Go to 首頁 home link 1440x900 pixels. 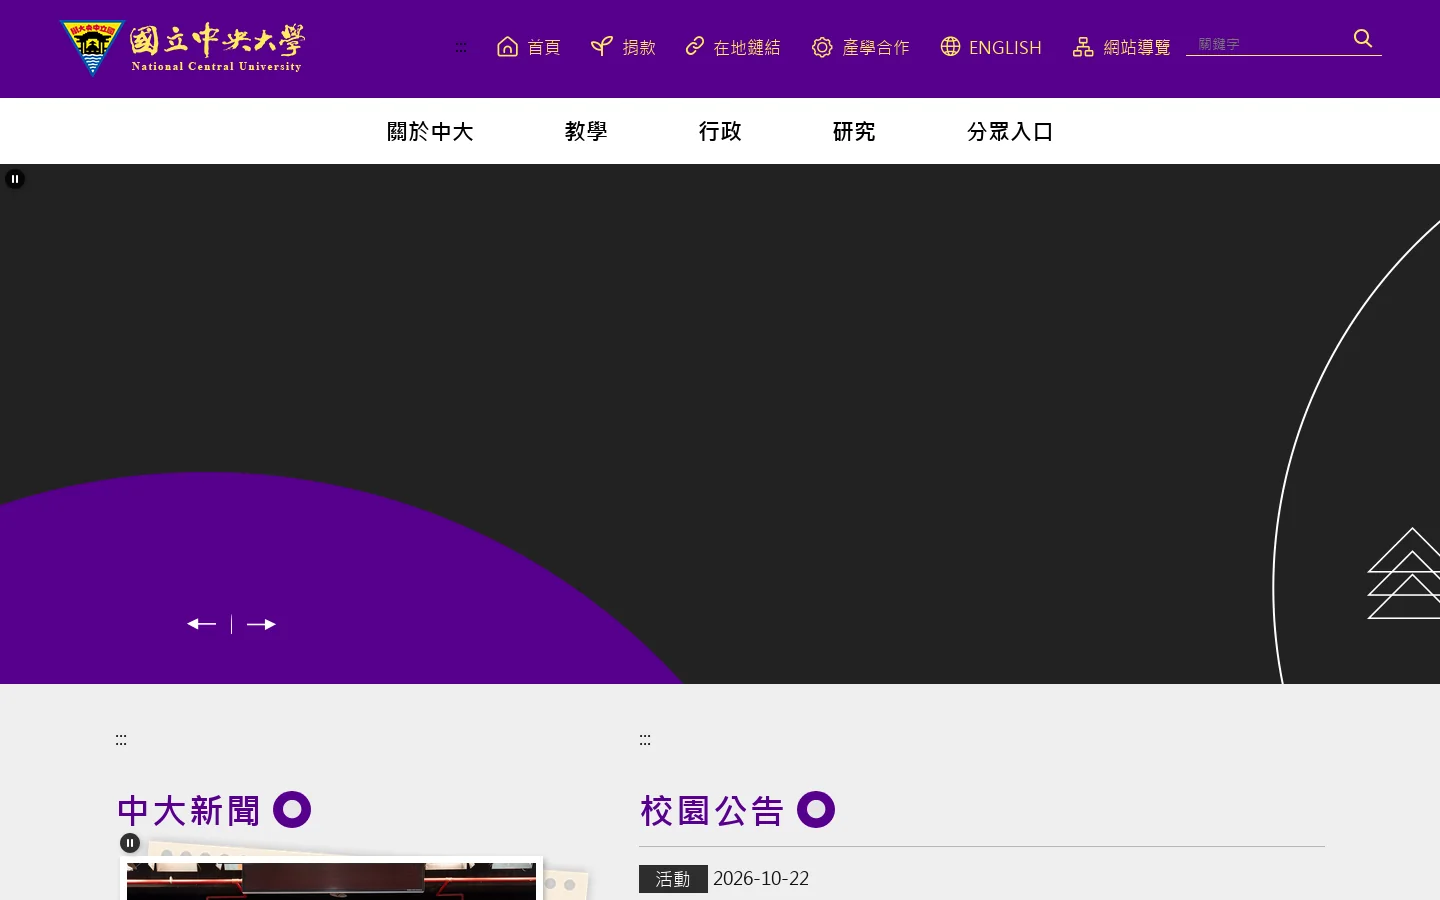click(528, 47)
